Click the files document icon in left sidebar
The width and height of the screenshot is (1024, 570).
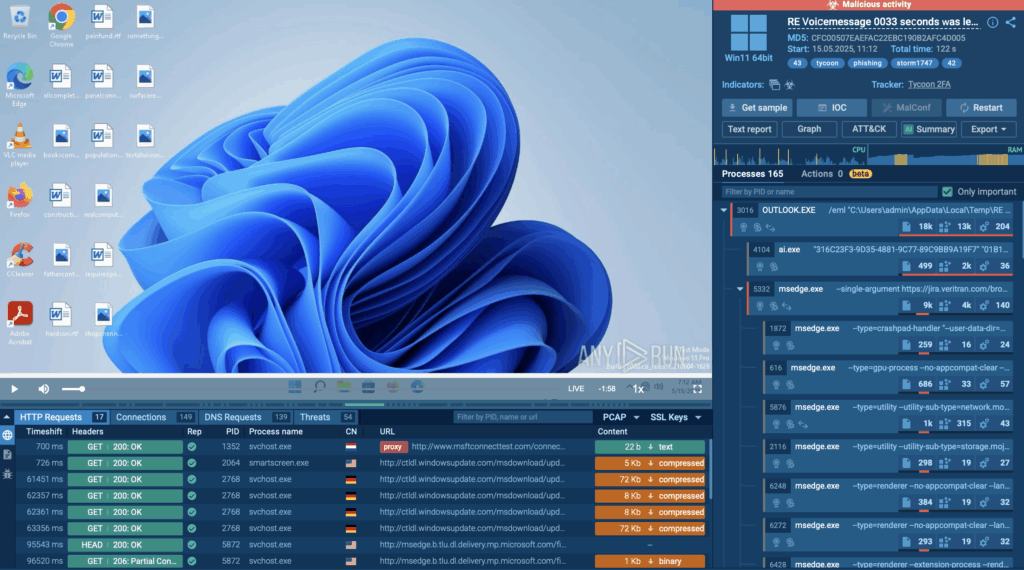point(7,454)
